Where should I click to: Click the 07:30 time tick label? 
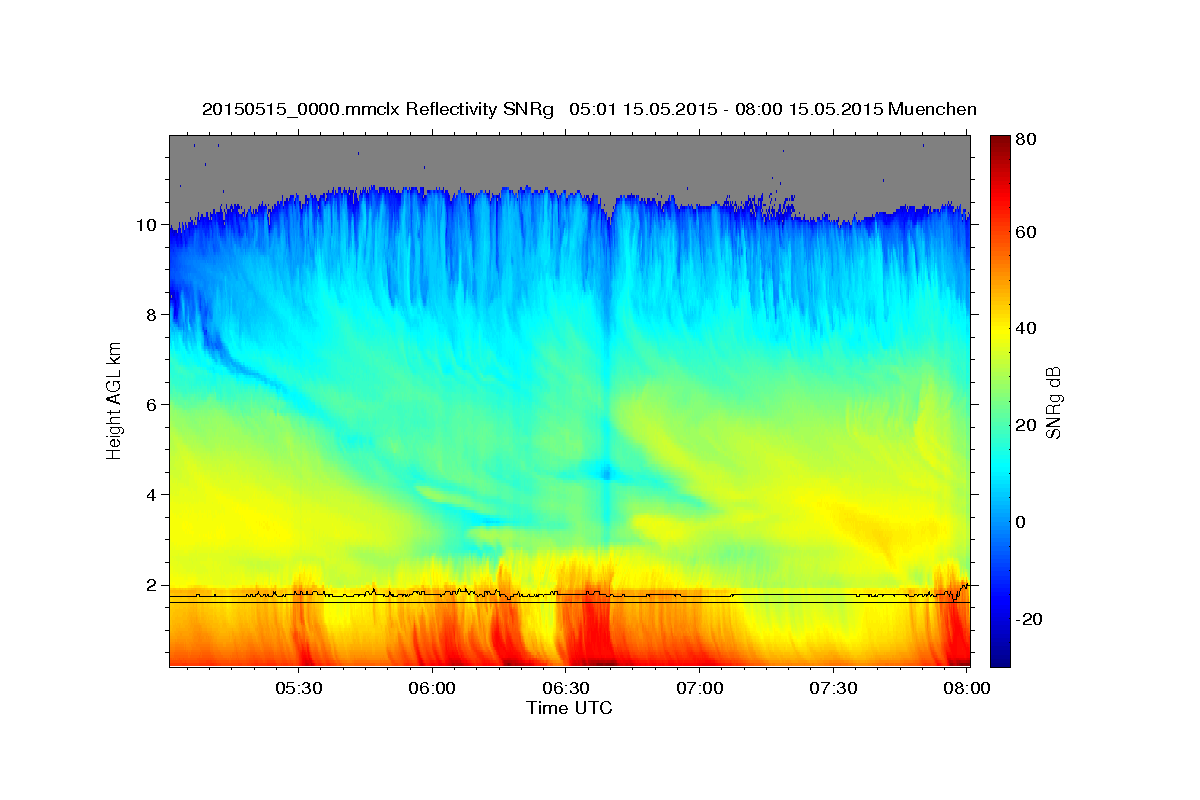(x=833, y=688)
